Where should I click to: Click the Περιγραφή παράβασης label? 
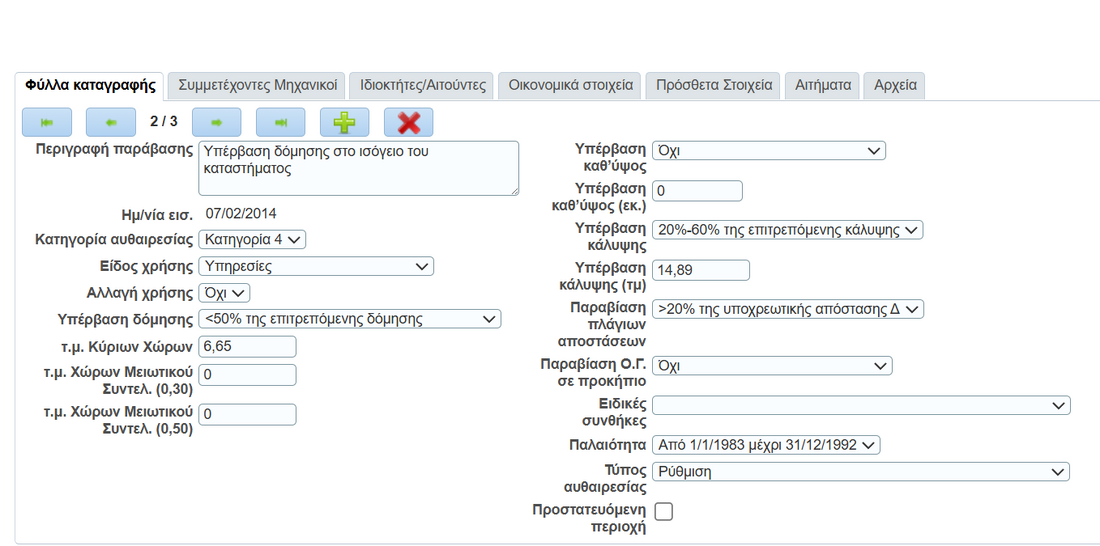pos(114,149)
